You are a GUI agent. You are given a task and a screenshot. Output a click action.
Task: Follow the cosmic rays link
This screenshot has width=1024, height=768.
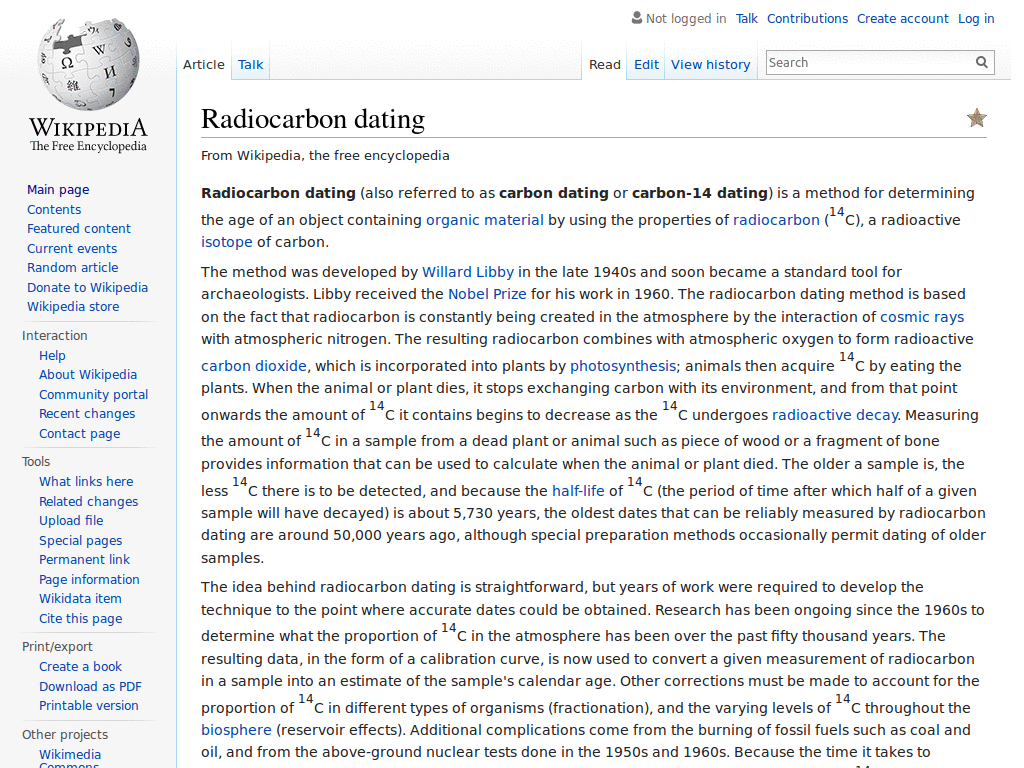[x=922, y=317]
